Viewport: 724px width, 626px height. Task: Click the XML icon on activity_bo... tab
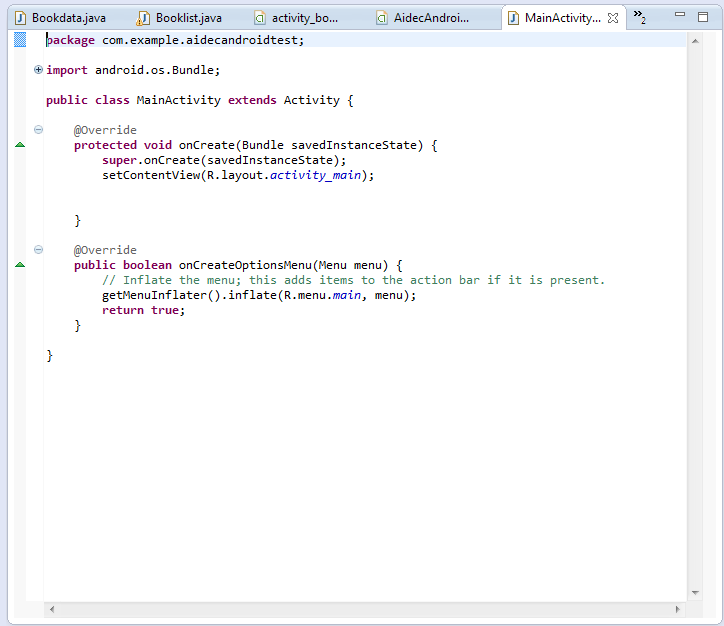[x=260, y=18]
